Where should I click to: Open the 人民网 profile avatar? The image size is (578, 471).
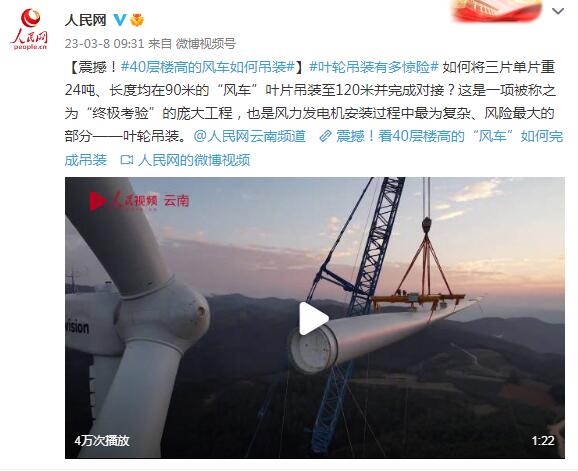(x=30, y=29)
